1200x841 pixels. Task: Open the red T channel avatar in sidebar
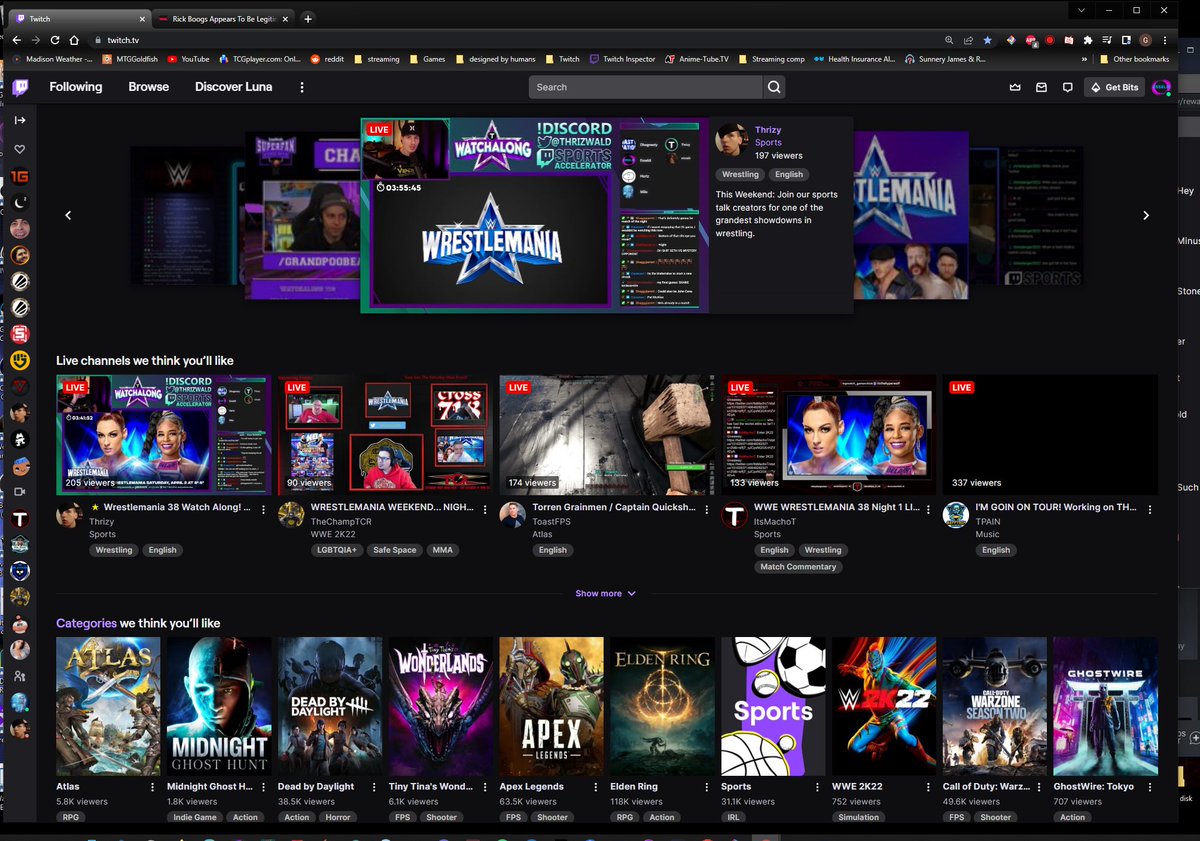tap(19, 518)
